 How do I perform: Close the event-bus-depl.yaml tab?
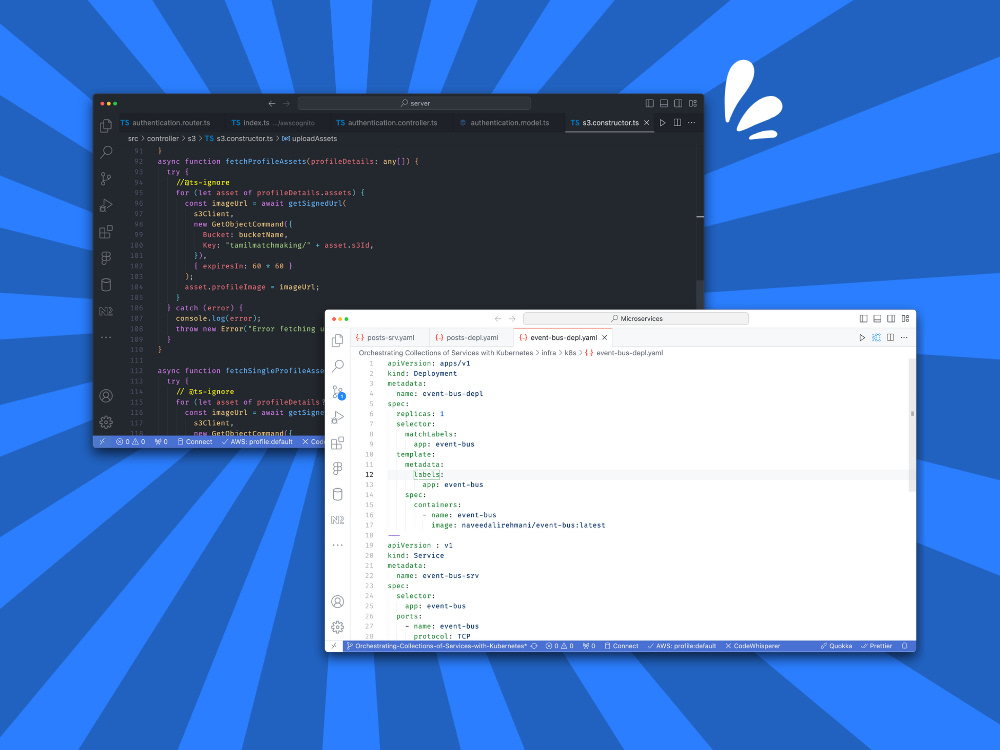click(605, 337)
